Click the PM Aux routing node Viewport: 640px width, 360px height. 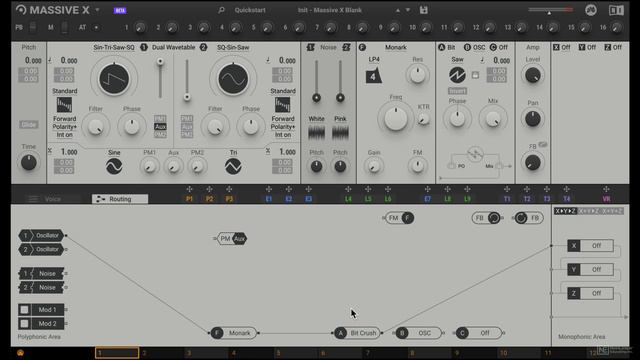click(x=231, y=238)
